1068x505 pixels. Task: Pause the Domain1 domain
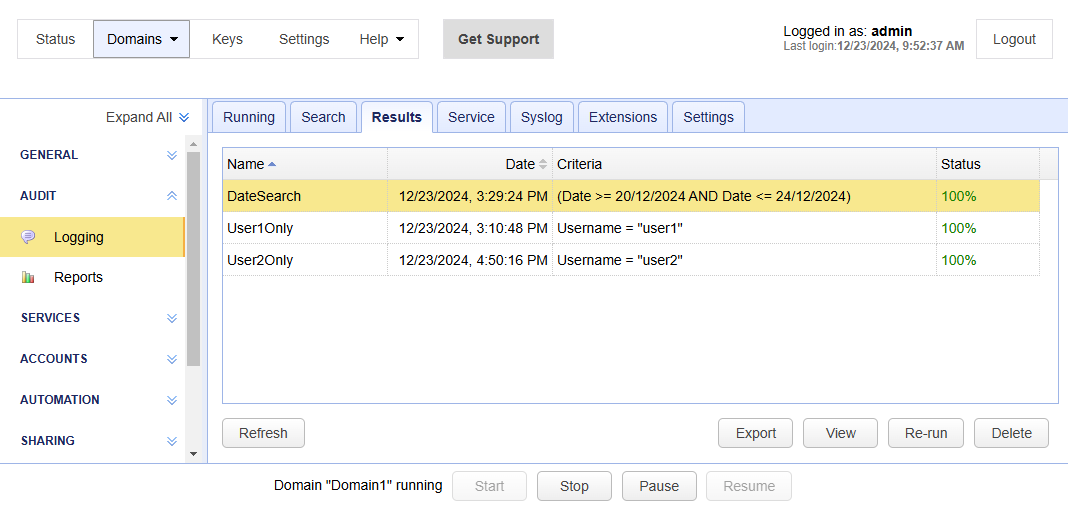pyautogui.click(x=659, y=486)
